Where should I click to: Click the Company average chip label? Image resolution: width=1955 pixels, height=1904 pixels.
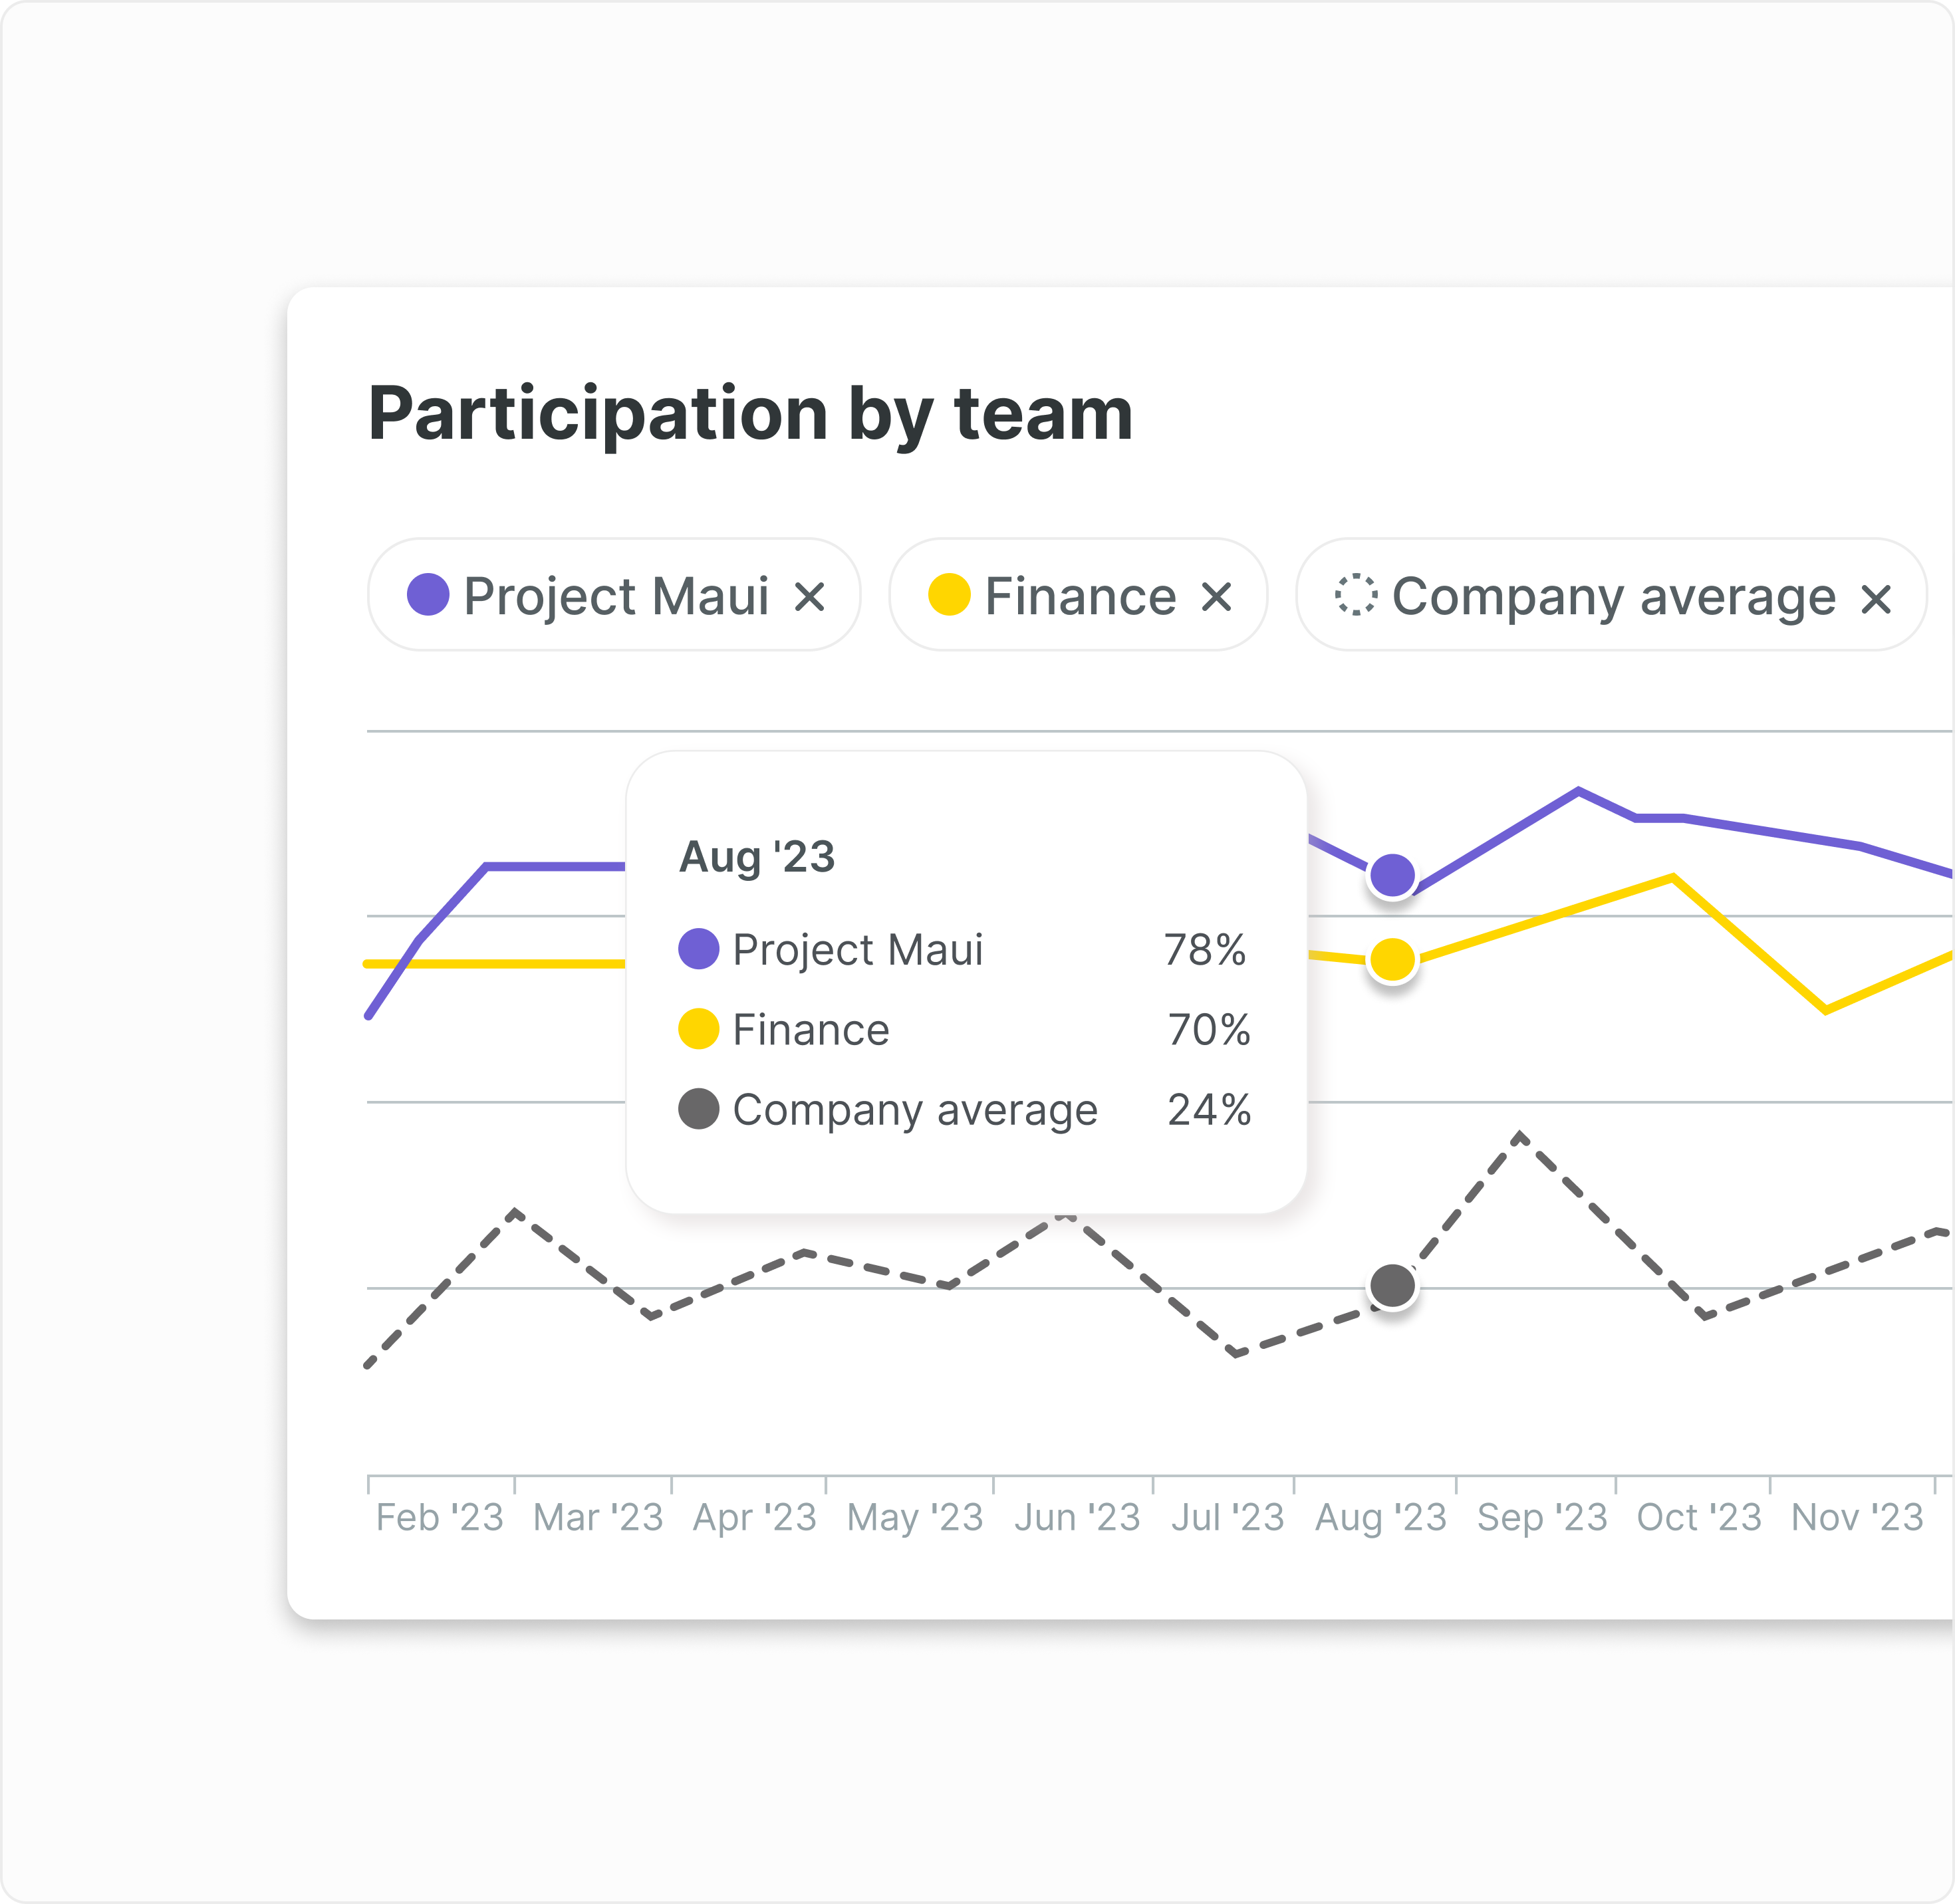coord(1614,597)
